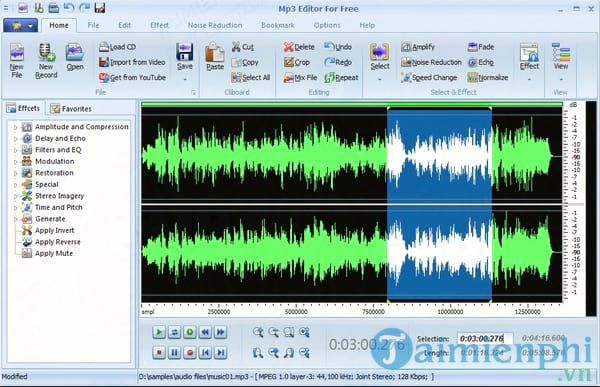The height and width of the screenshot is (387, 600).
Task: Apply the Echo effect
Action: click(481, 62)
